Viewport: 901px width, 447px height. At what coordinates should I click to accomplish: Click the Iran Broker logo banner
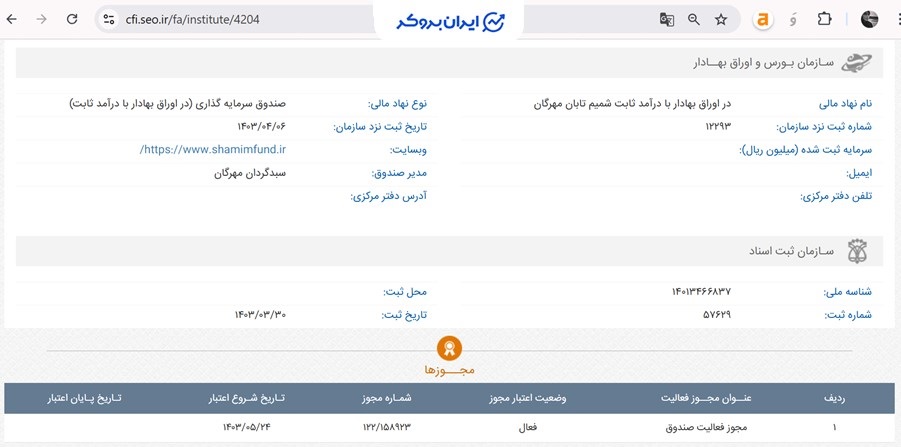pos(449,21)
